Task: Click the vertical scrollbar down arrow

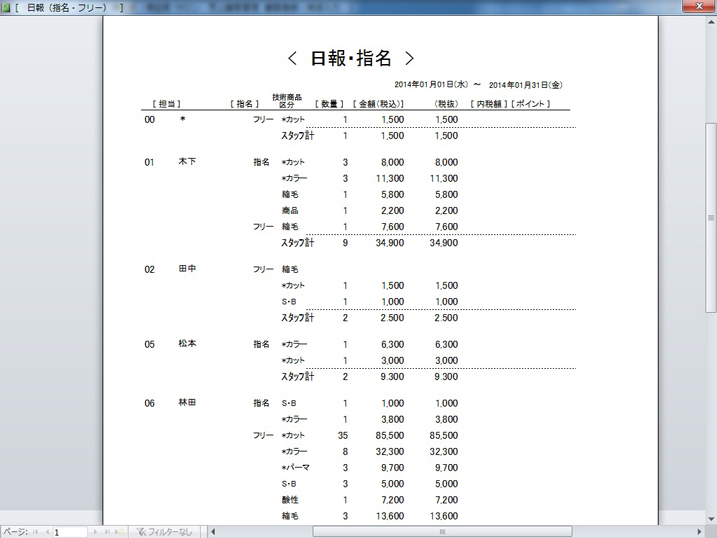Action: [x=711, y=519]
